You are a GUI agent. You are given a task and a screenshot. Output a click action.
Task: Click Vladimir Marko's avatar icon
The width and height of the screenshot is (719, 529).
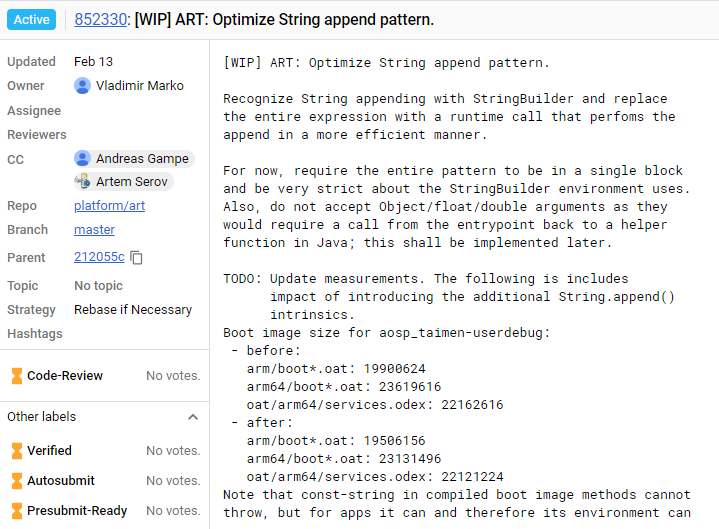tap(83, 86)
